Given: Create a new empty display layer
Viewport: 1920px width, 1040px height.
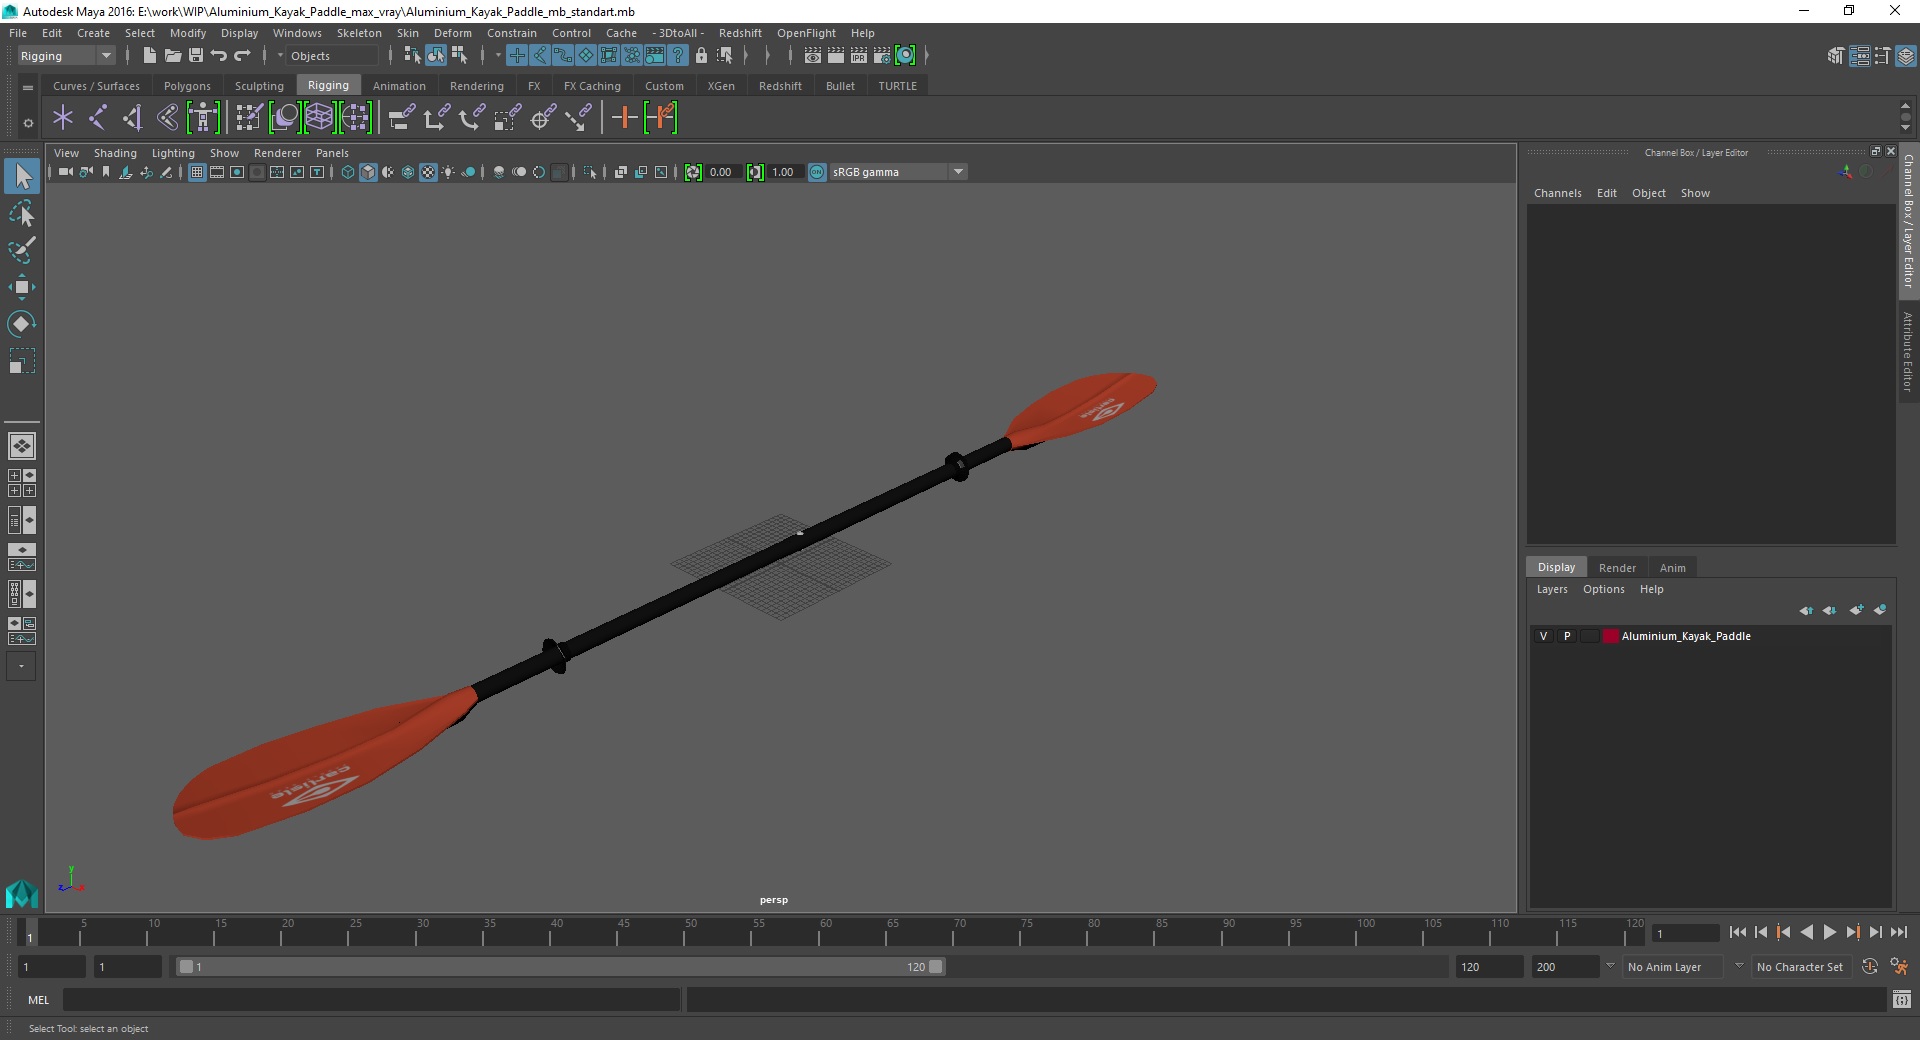Looking at the screenshot, I should (x=1856, y=610).
